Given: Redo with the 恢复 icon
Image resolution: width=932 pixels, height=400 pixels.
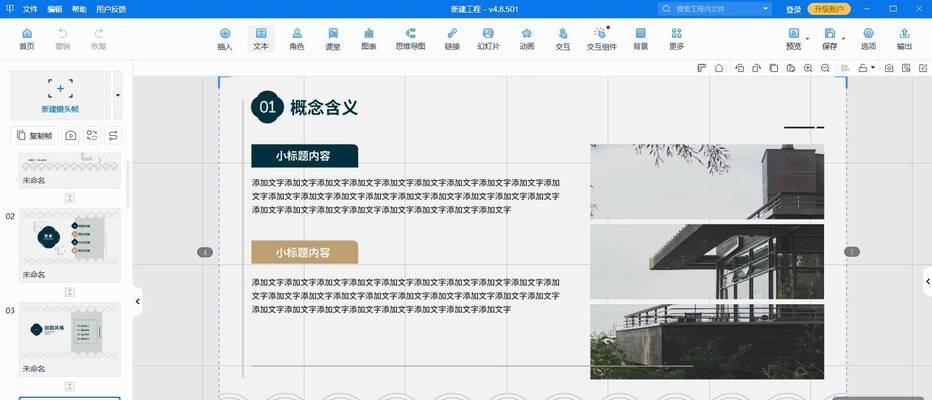Looking at the screenshot, I should pos(99,39).
